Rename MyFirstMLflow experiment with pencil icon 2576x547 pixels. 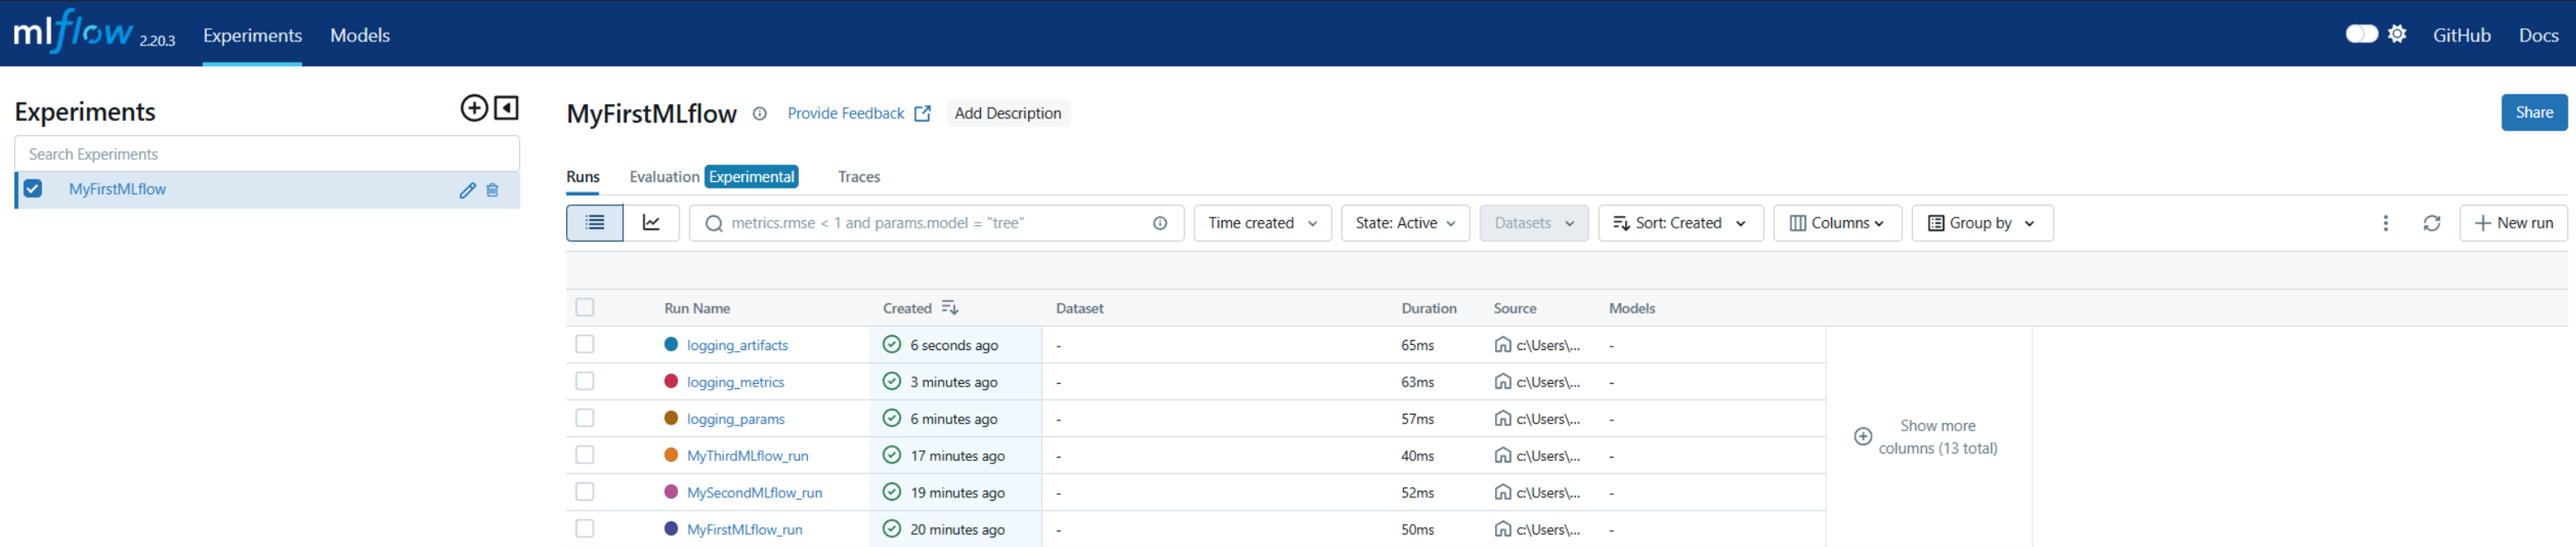coord(467,190)
